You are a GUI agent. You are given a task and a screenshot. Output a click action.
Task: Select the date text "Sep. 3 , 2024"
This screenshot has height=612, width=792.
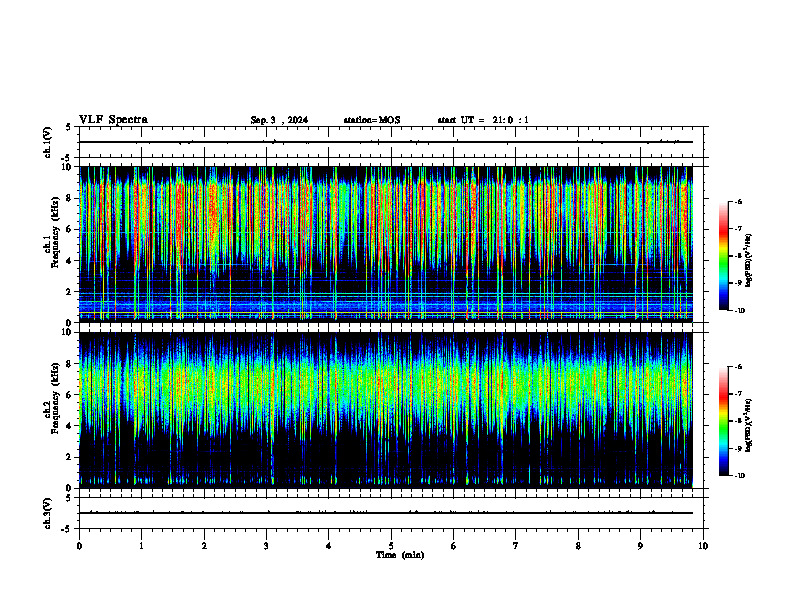279,120
